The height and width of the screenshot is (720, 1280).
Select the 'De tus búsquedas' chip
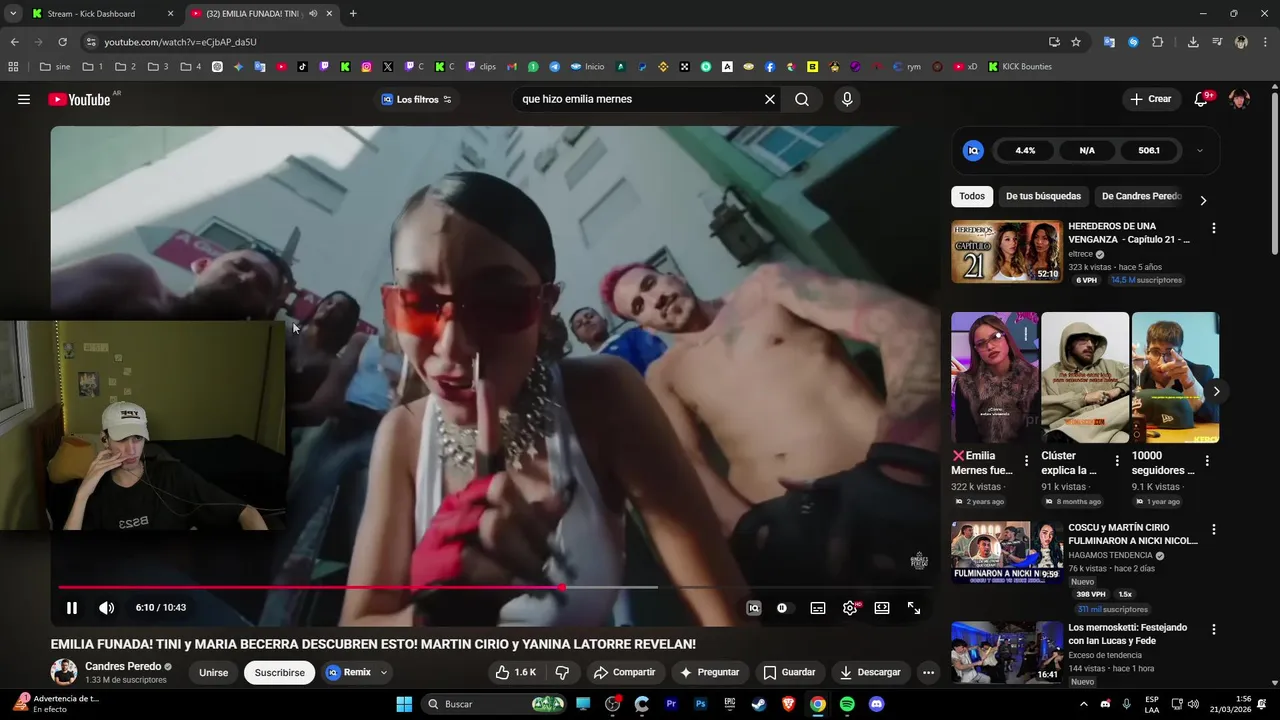1043,196
